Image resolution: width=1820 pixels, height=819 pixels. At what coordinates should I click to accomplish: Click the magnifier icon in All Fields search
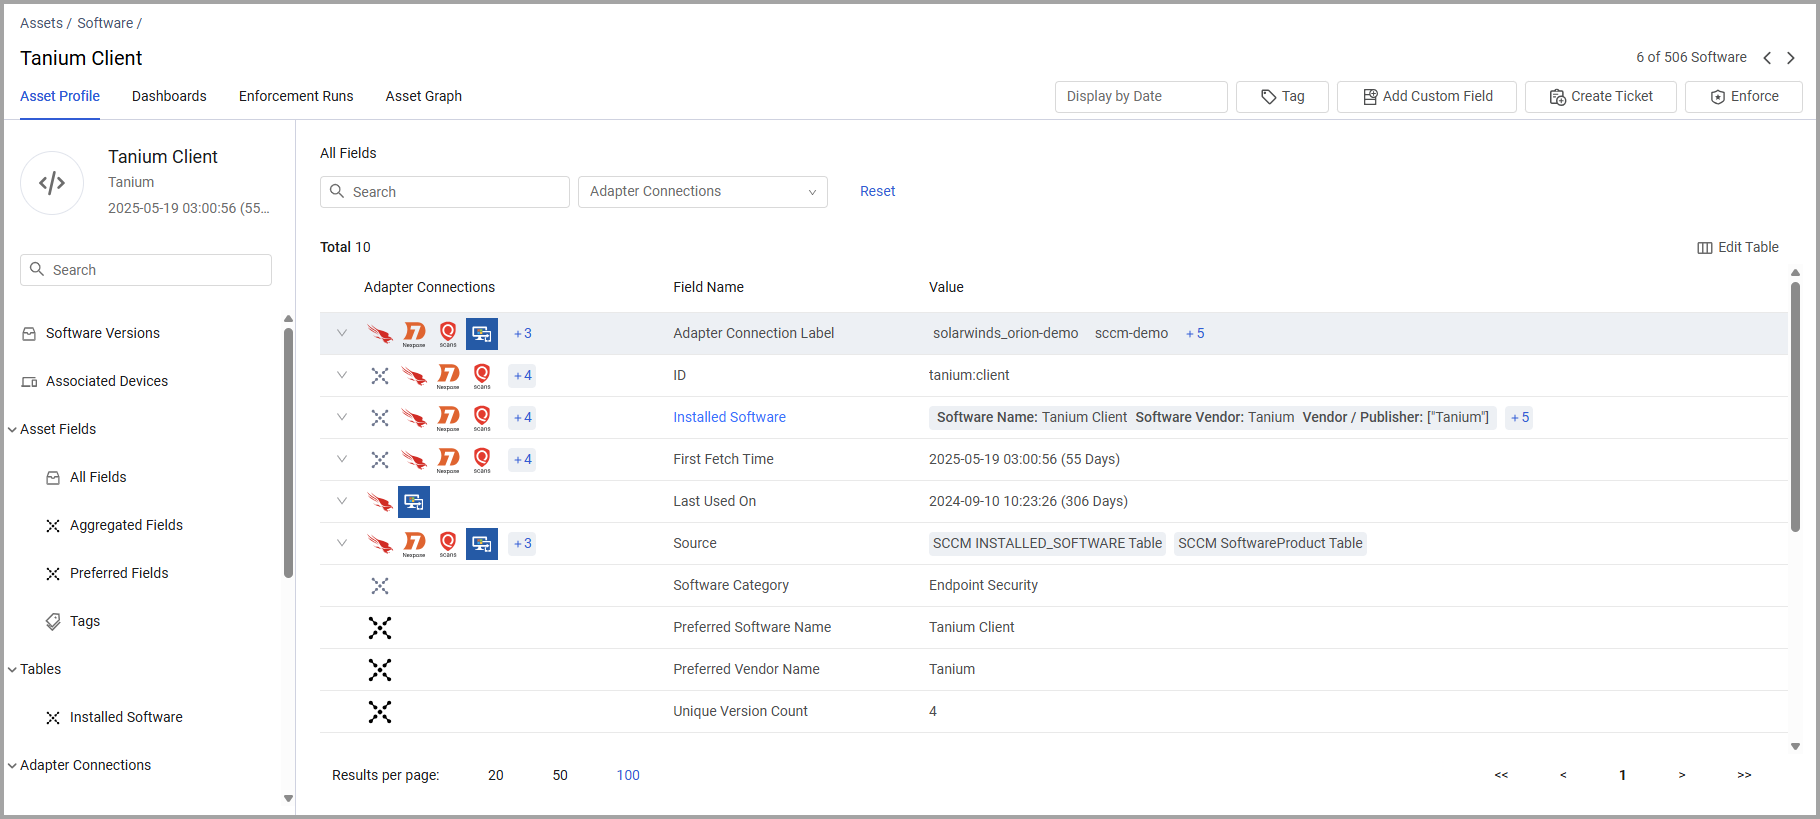pyautogui.click(x=337, y=191)
